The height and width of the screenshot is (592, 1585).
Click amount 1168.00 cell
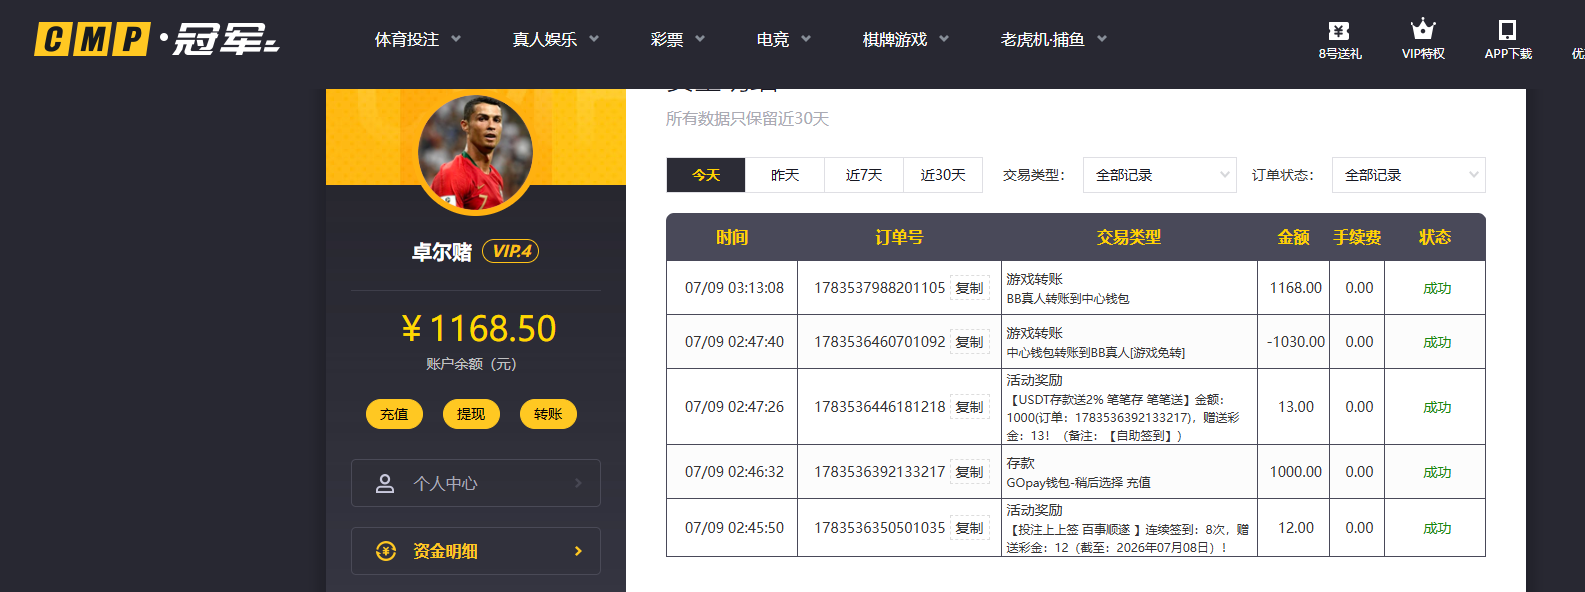click(1296, 288)
